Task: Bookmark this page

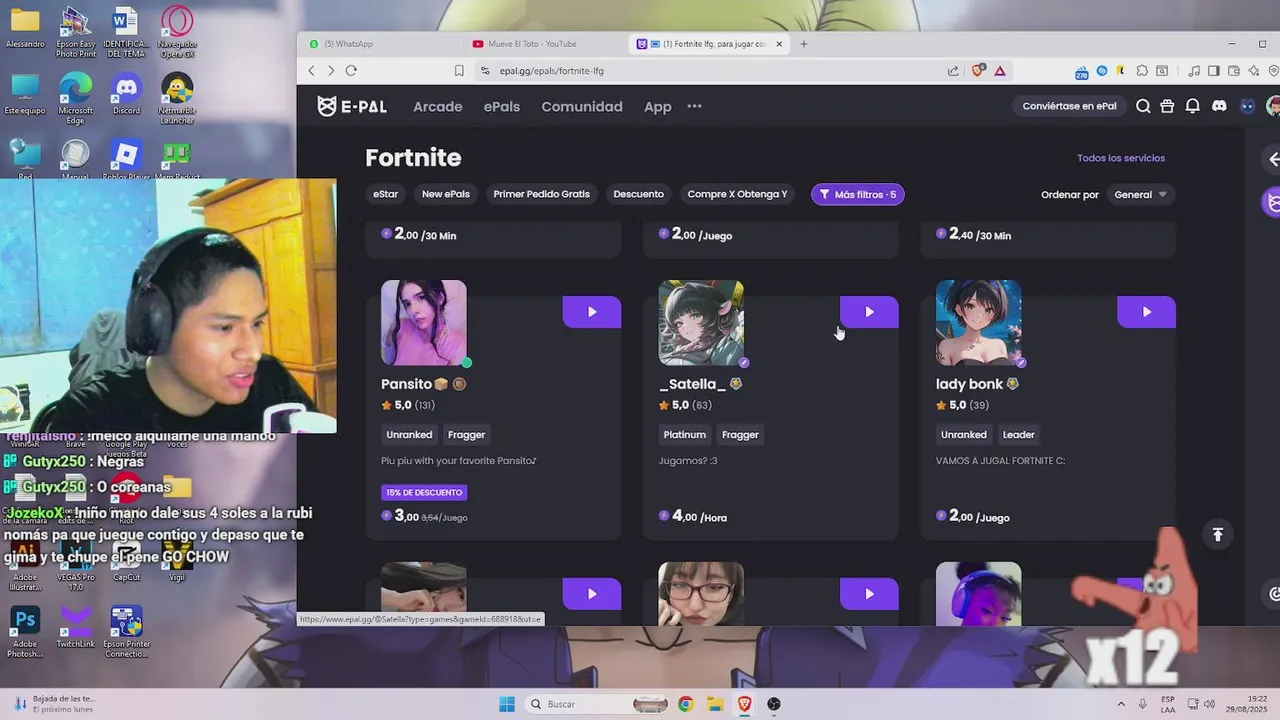Action: tap(459, 70)
